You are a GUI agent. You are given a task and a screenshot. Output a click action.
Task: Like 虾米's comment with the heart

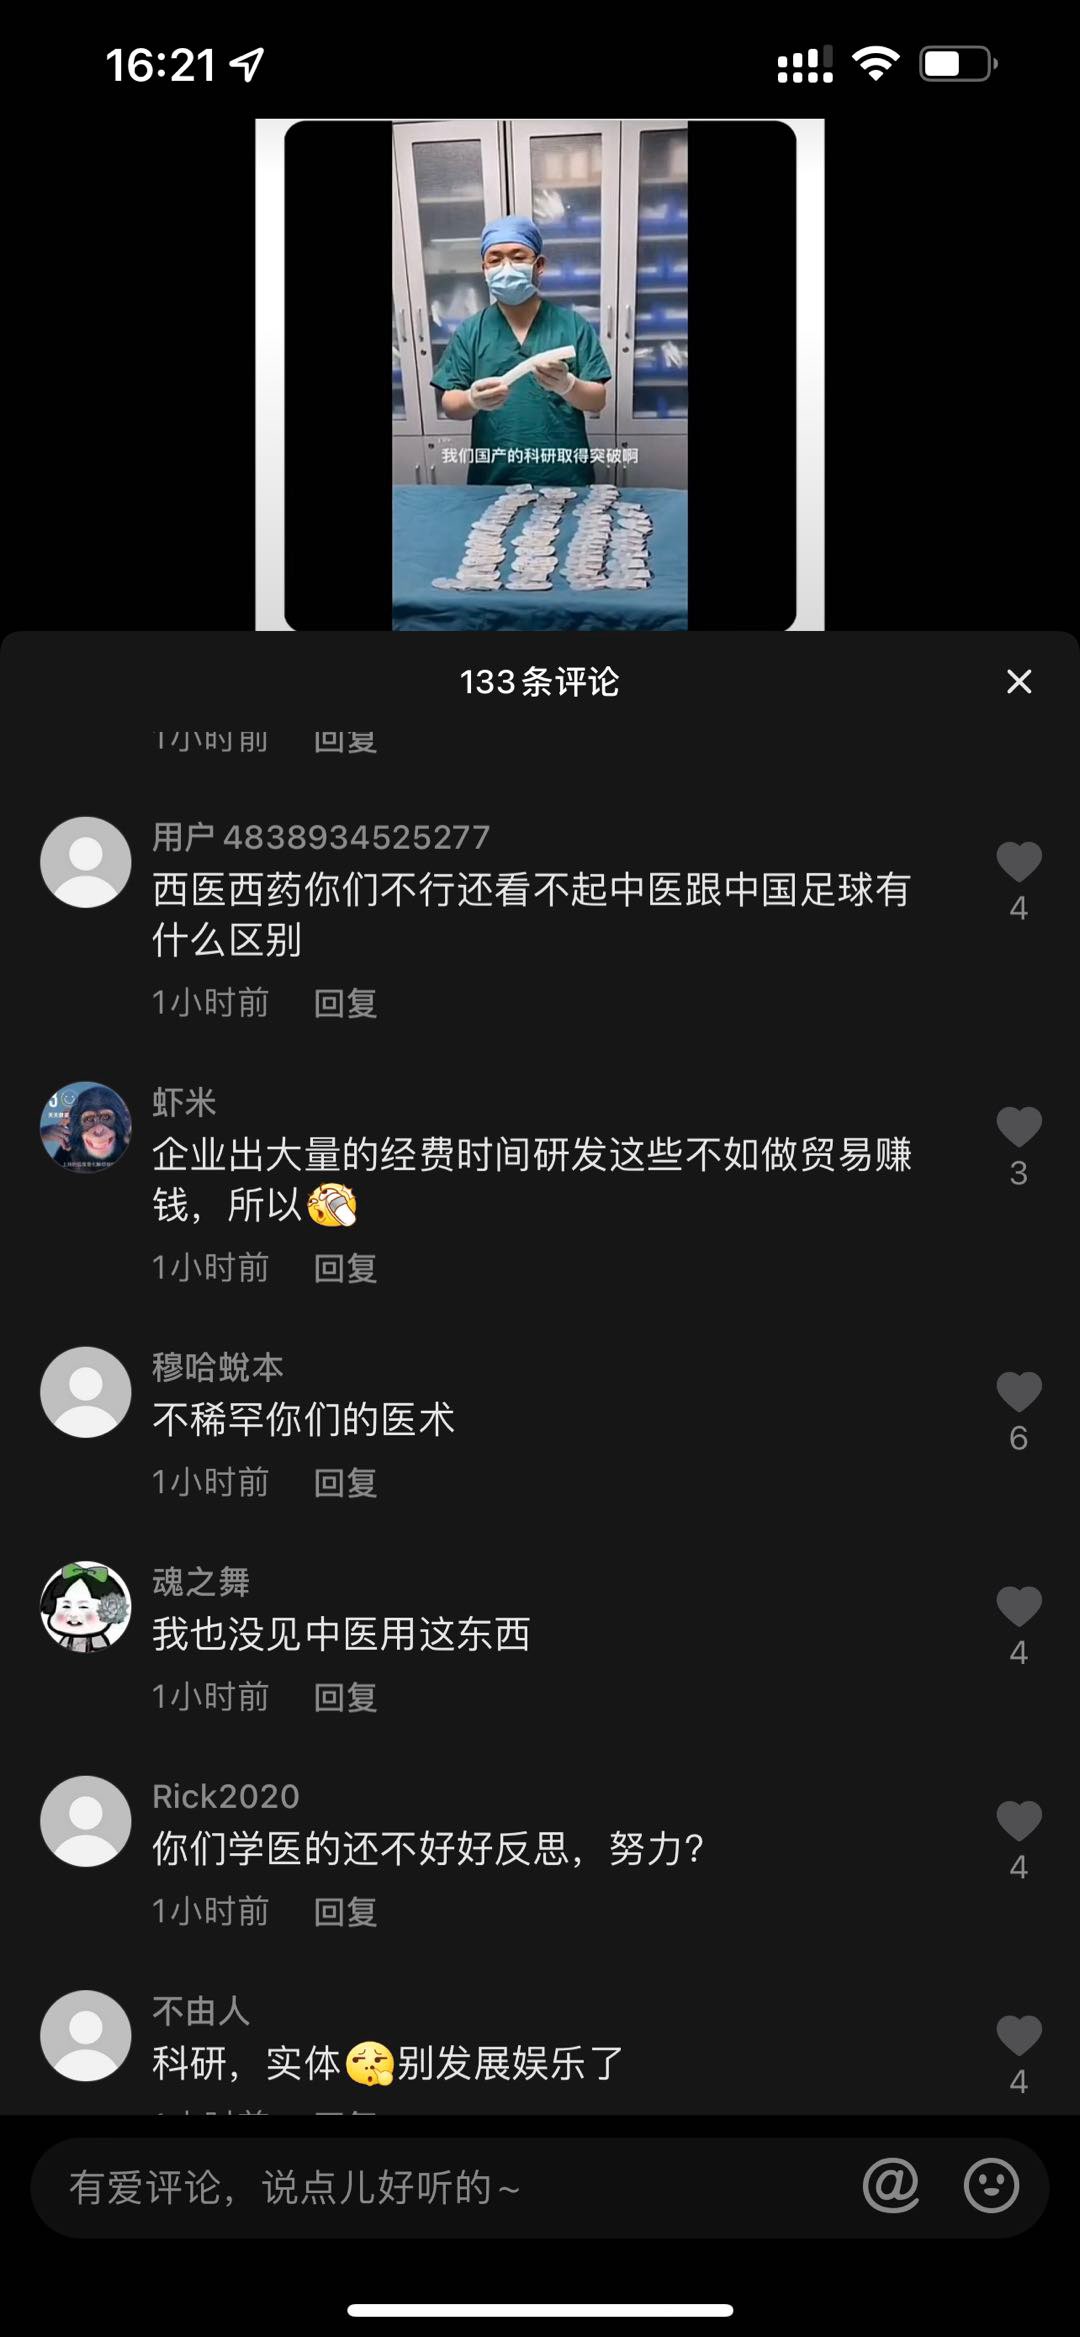pyautogui.click(x=1018, y=1127)
